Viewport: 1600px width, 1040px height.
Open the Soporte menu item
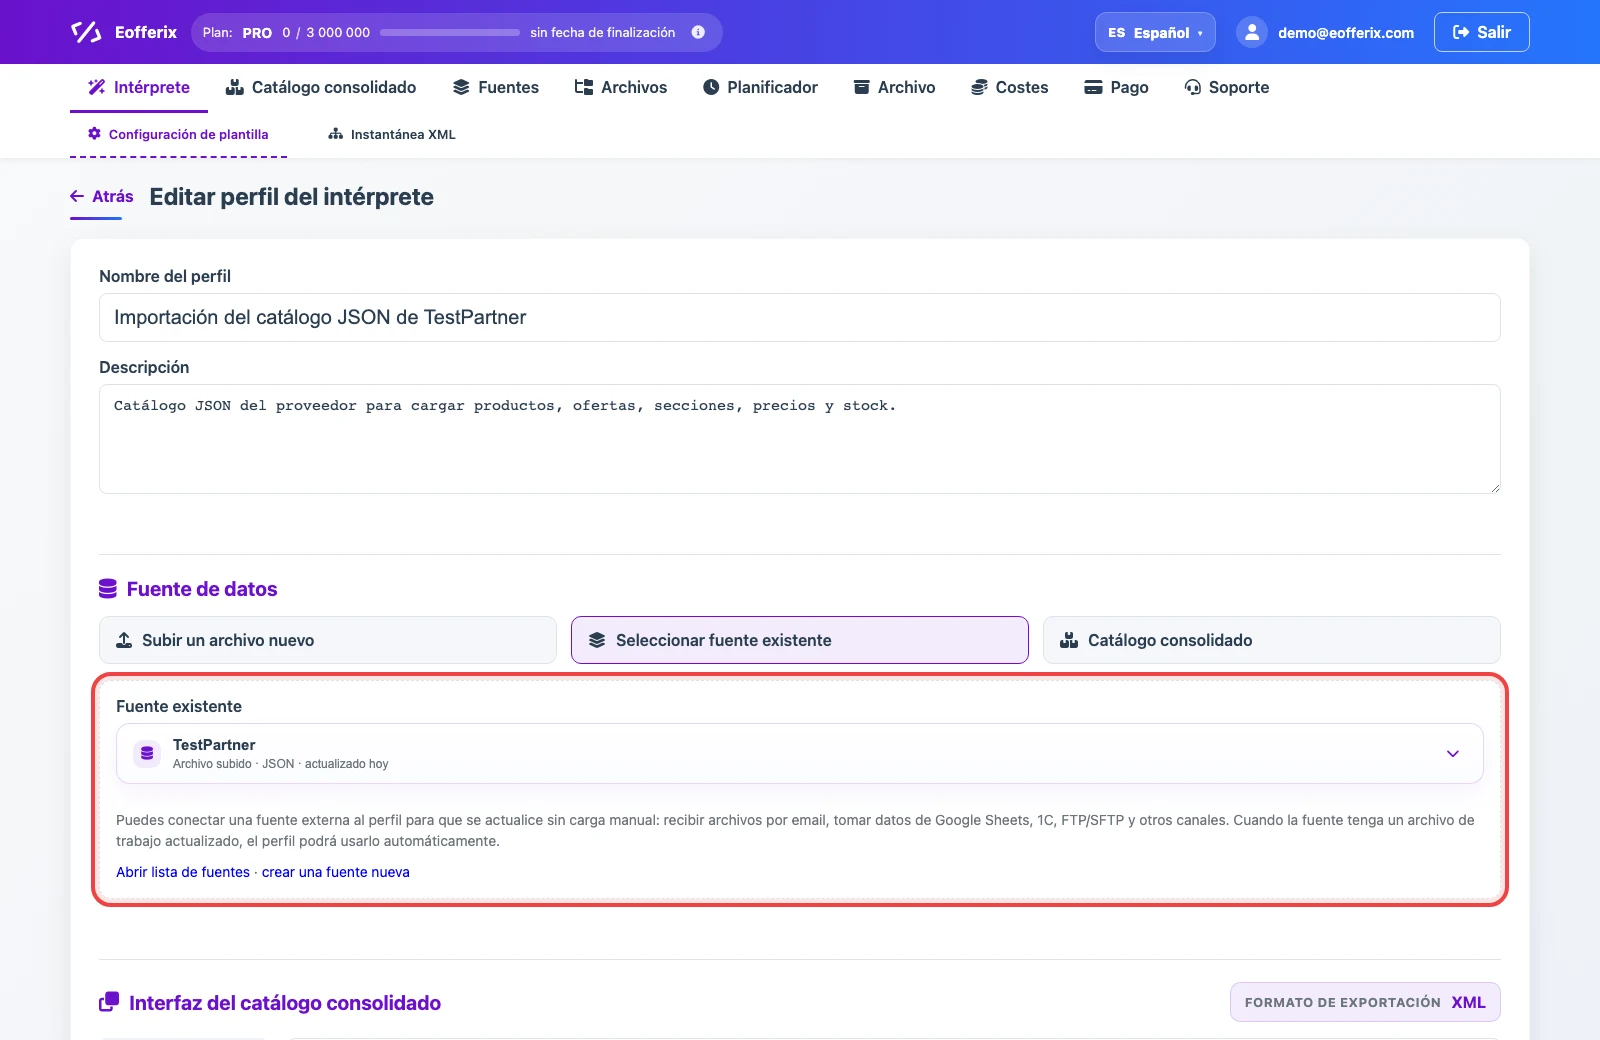point(1226,87)
